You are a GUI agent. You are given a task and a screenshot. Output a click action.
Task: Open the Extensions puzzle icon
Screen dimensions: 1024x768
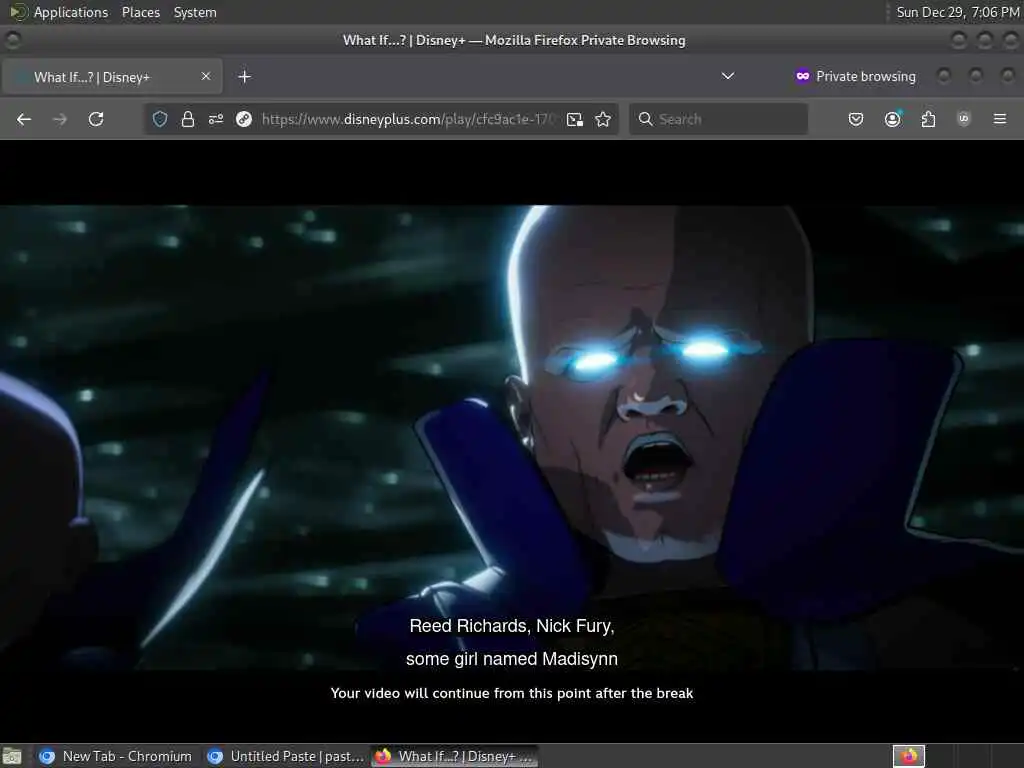click(x=928, y=119)
